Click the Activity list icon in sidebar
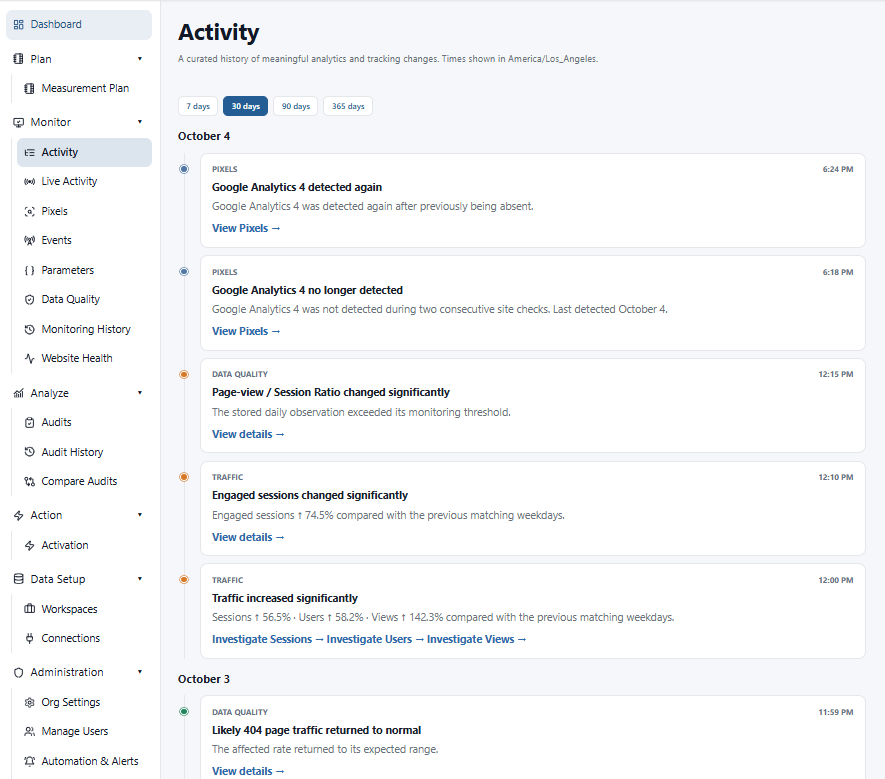This screenshot has width=885, height=779. (x=29, y=152)
